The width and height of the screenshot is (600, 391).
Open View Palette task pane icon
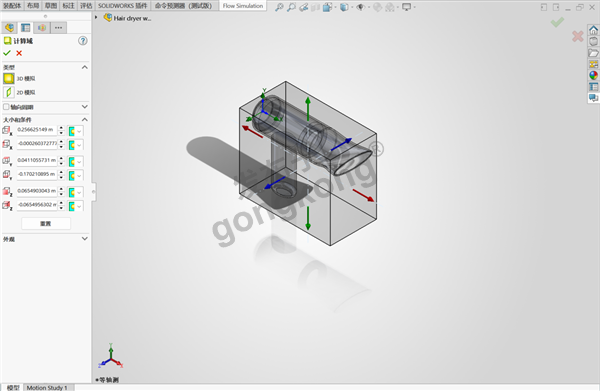593,64
